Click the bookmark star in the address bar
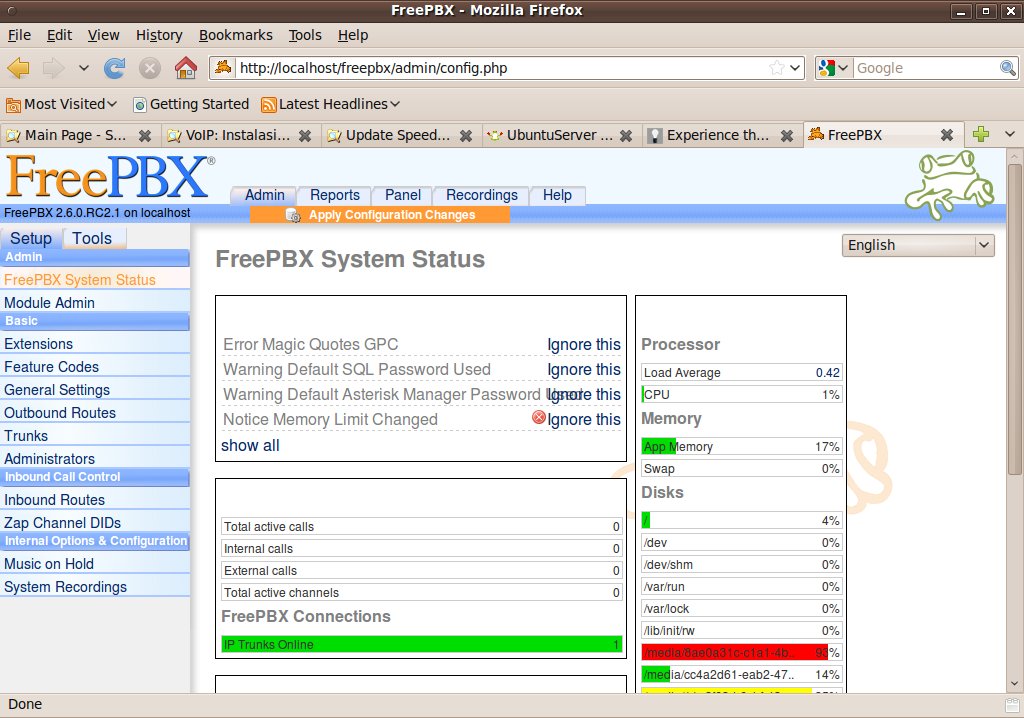 [x=776, y=68]
